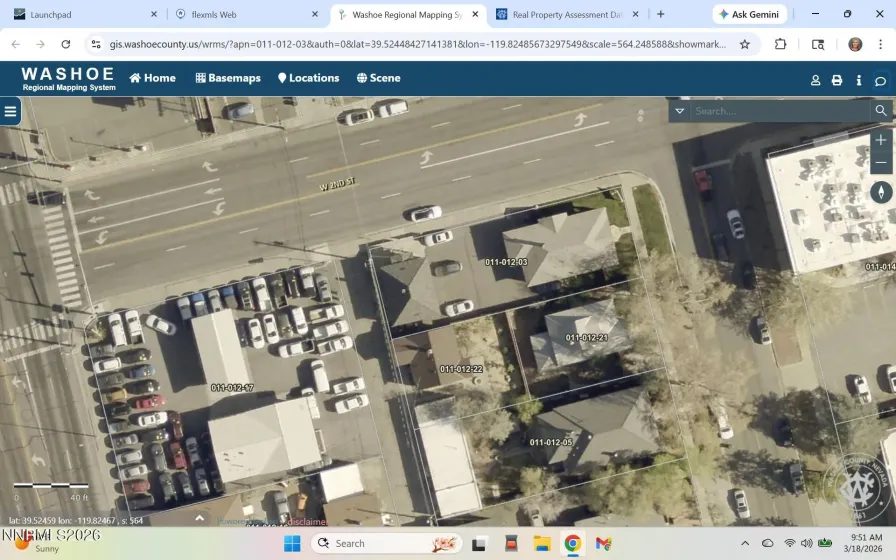Viewport: 896px width, 560px height.
Task: Open the extensions puzzle icon
Action: tap(781, 44)
